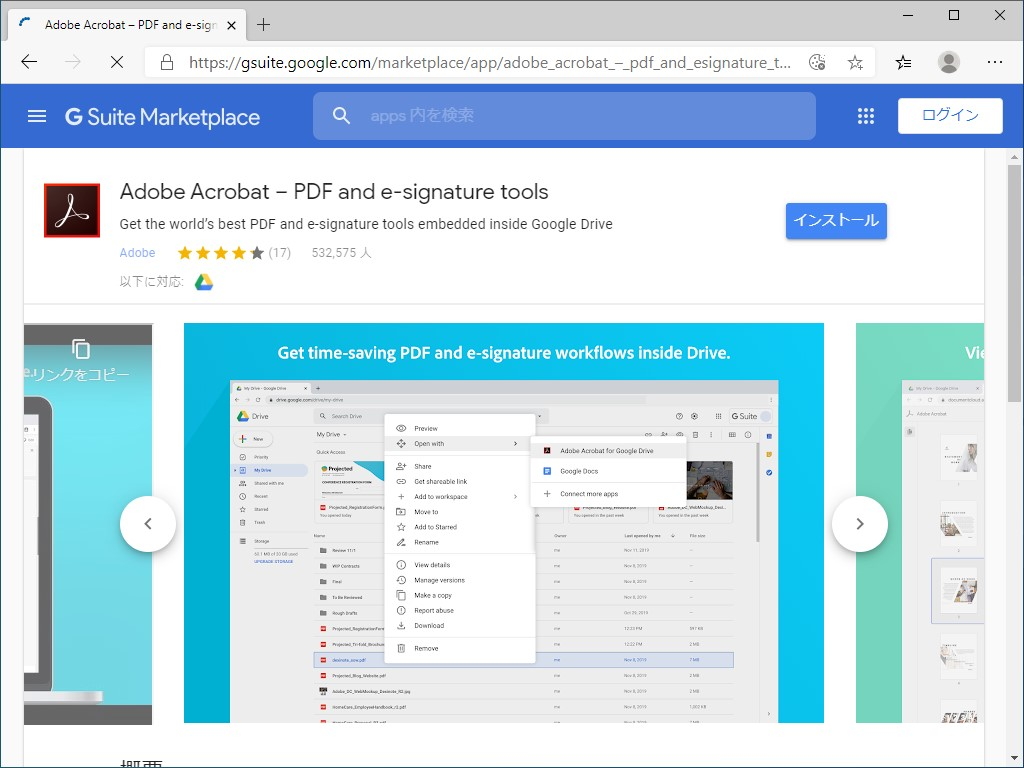1024x768 pixels.
Task: Open the hamburger navigation menu
Action: 37,115
